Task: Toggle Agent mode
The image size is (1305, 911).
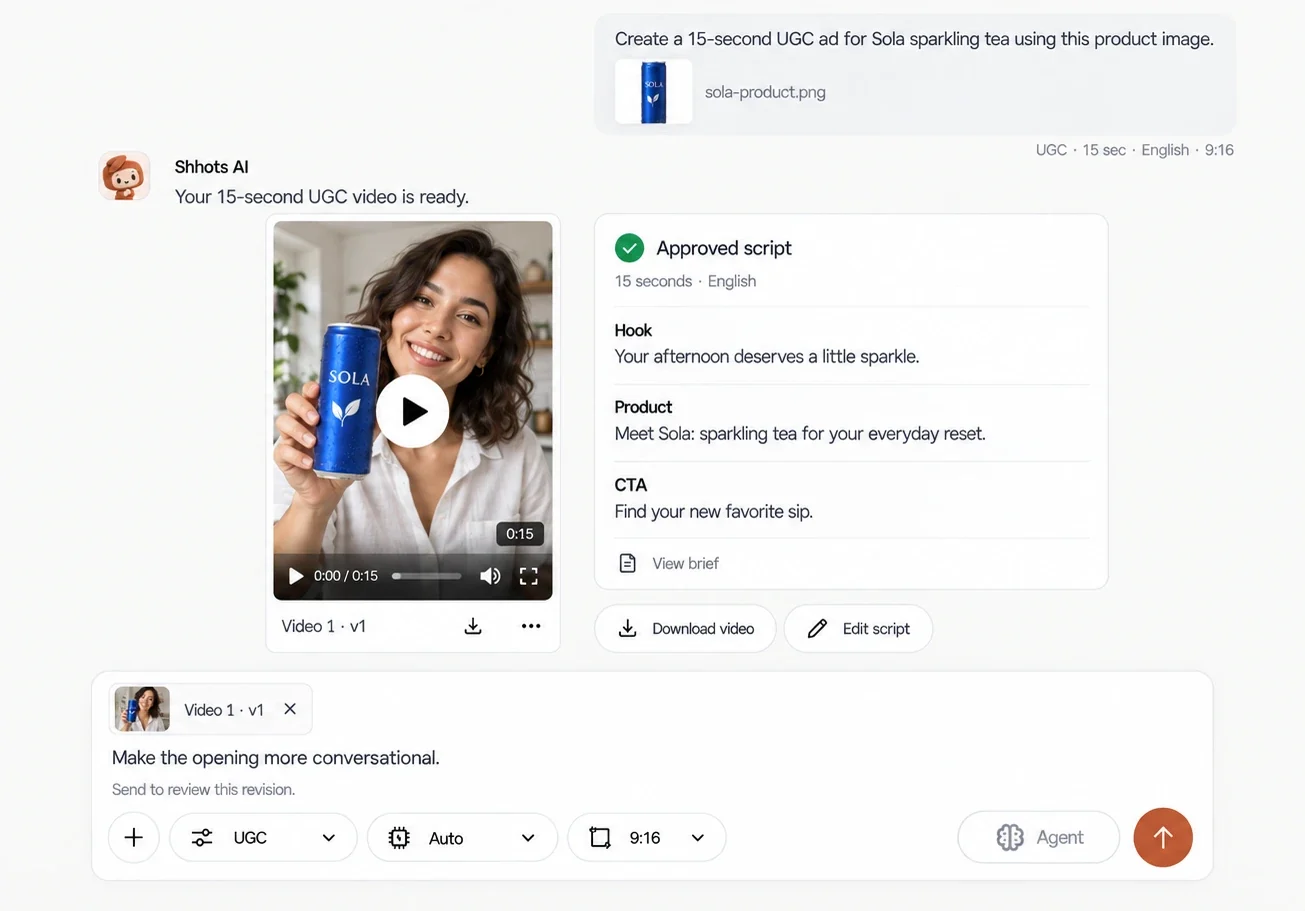Action: 1039,837
